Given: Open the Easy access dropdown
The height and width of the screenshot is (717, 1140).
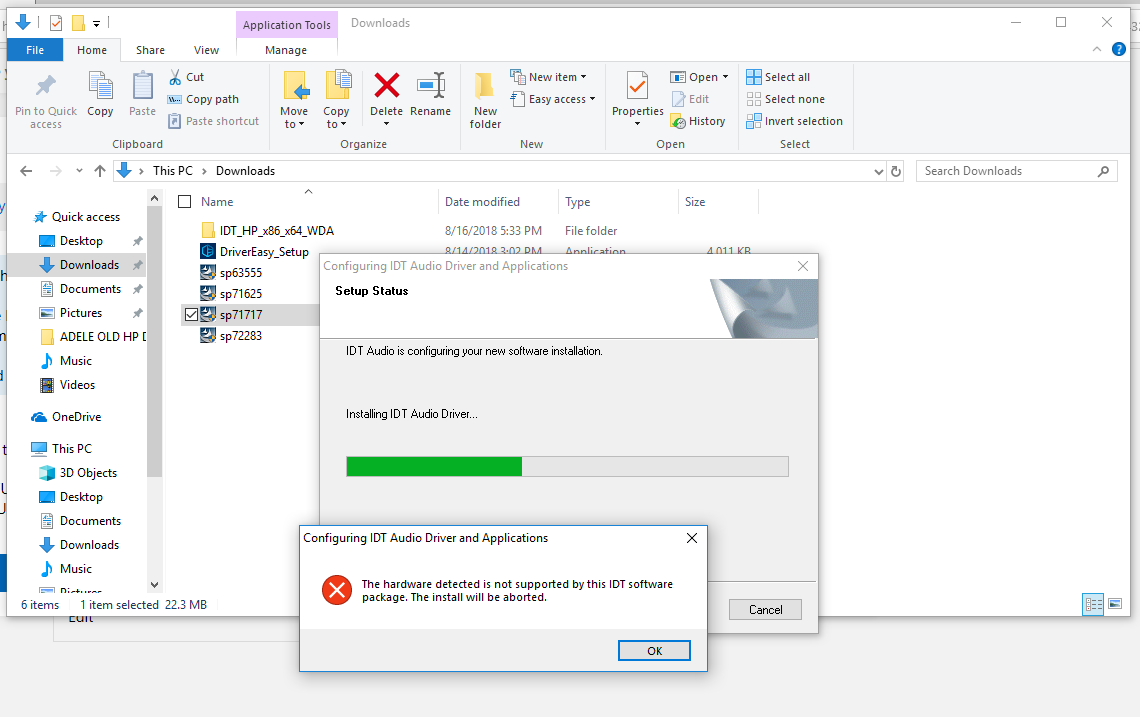Looking at the screenshot, I should (x=553, y=99).
